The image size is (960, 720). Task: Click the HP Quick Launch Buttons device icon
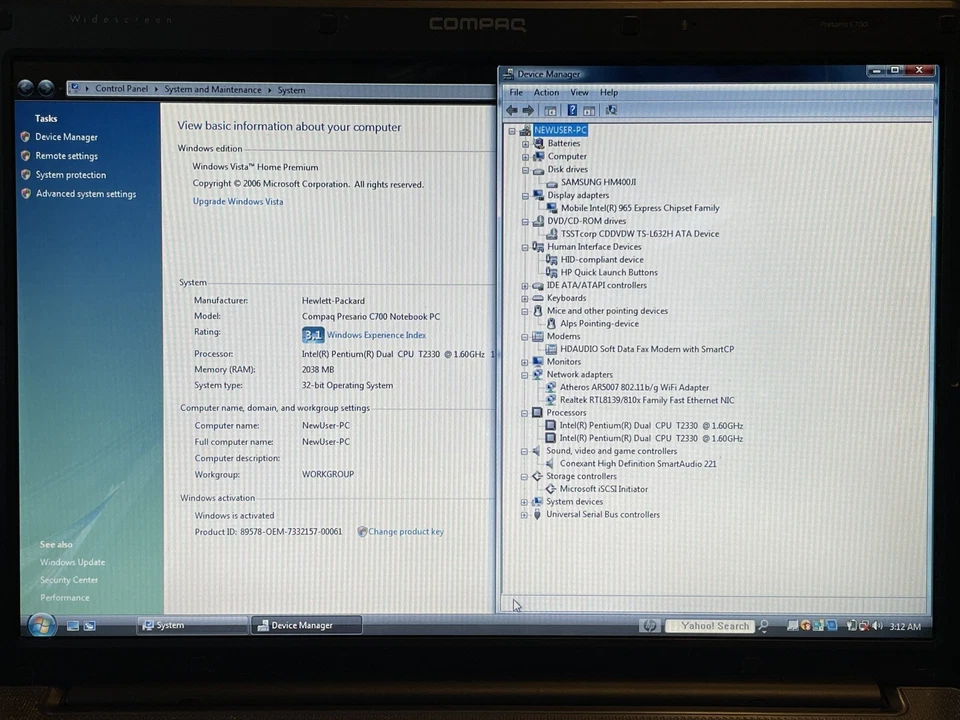pyautogui.click(x=552, y=272)
